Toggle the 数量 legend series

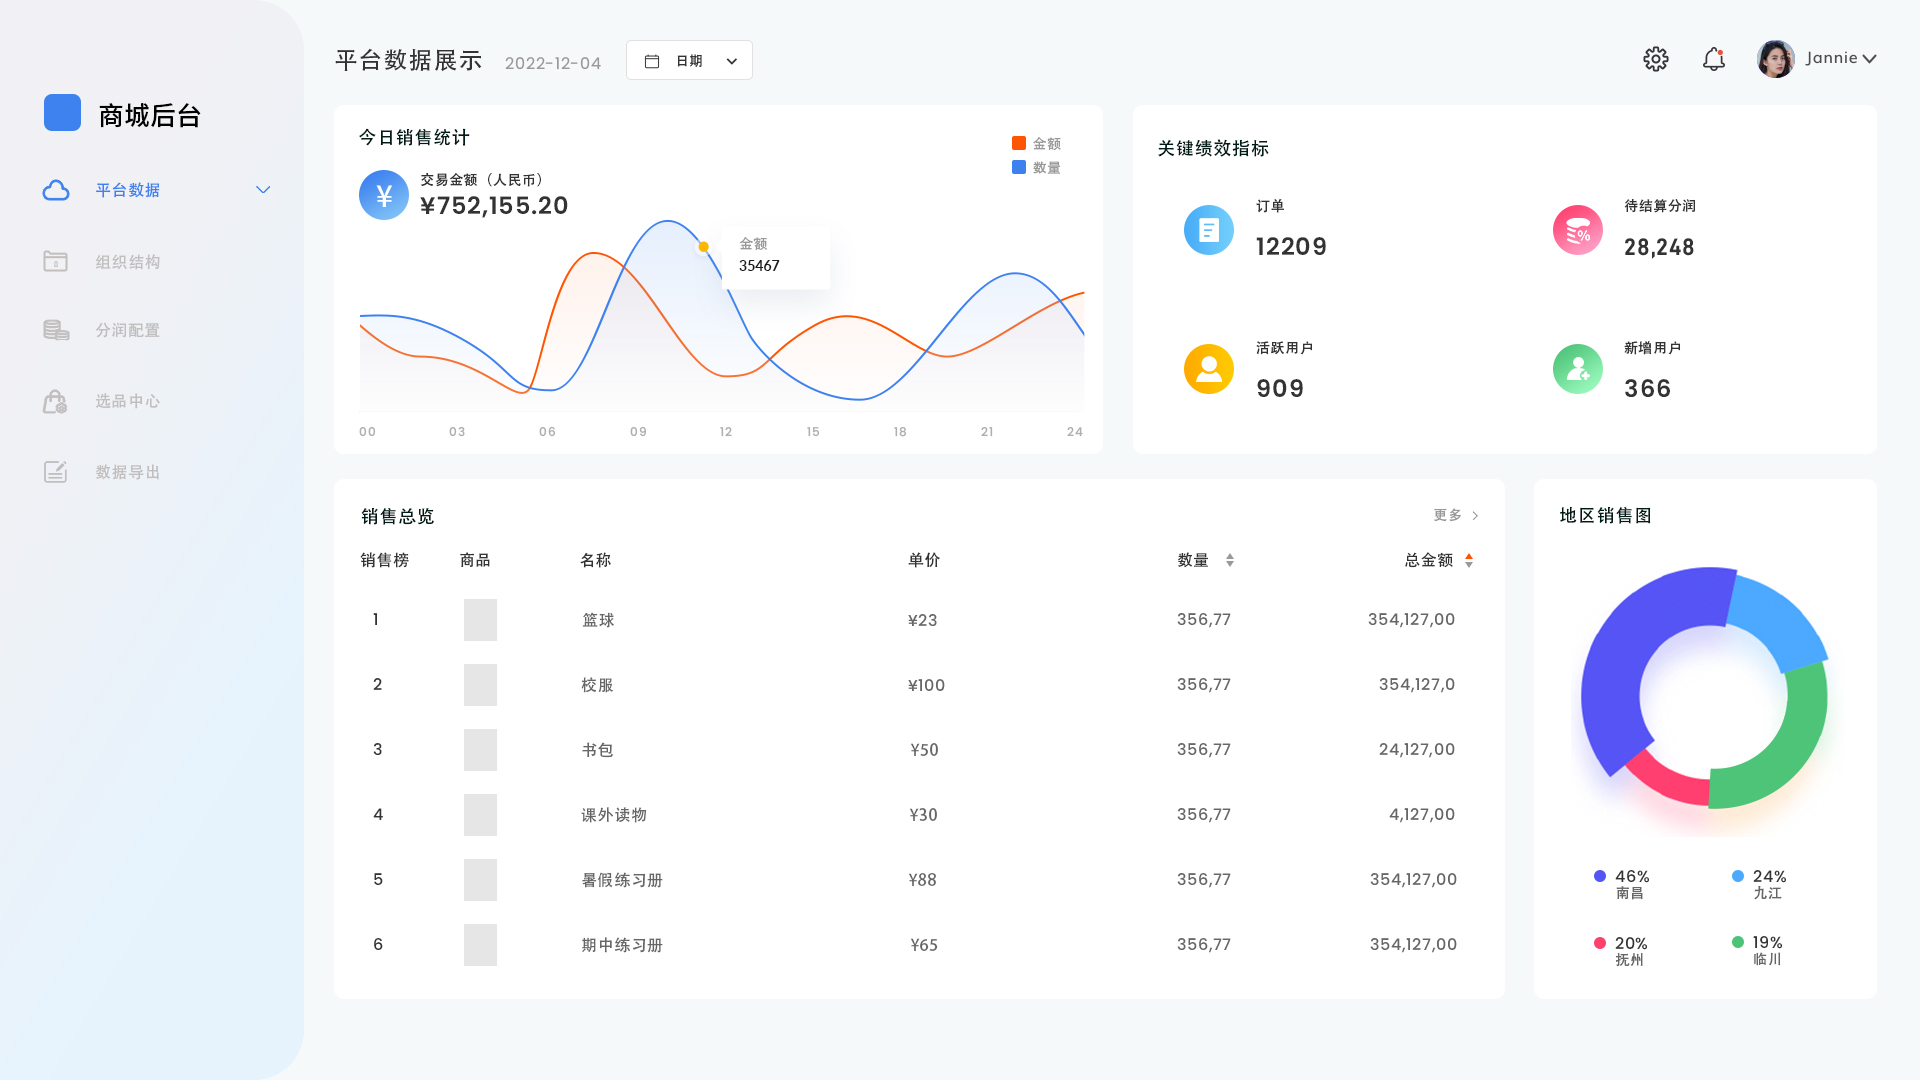[x=1036, y=168]
